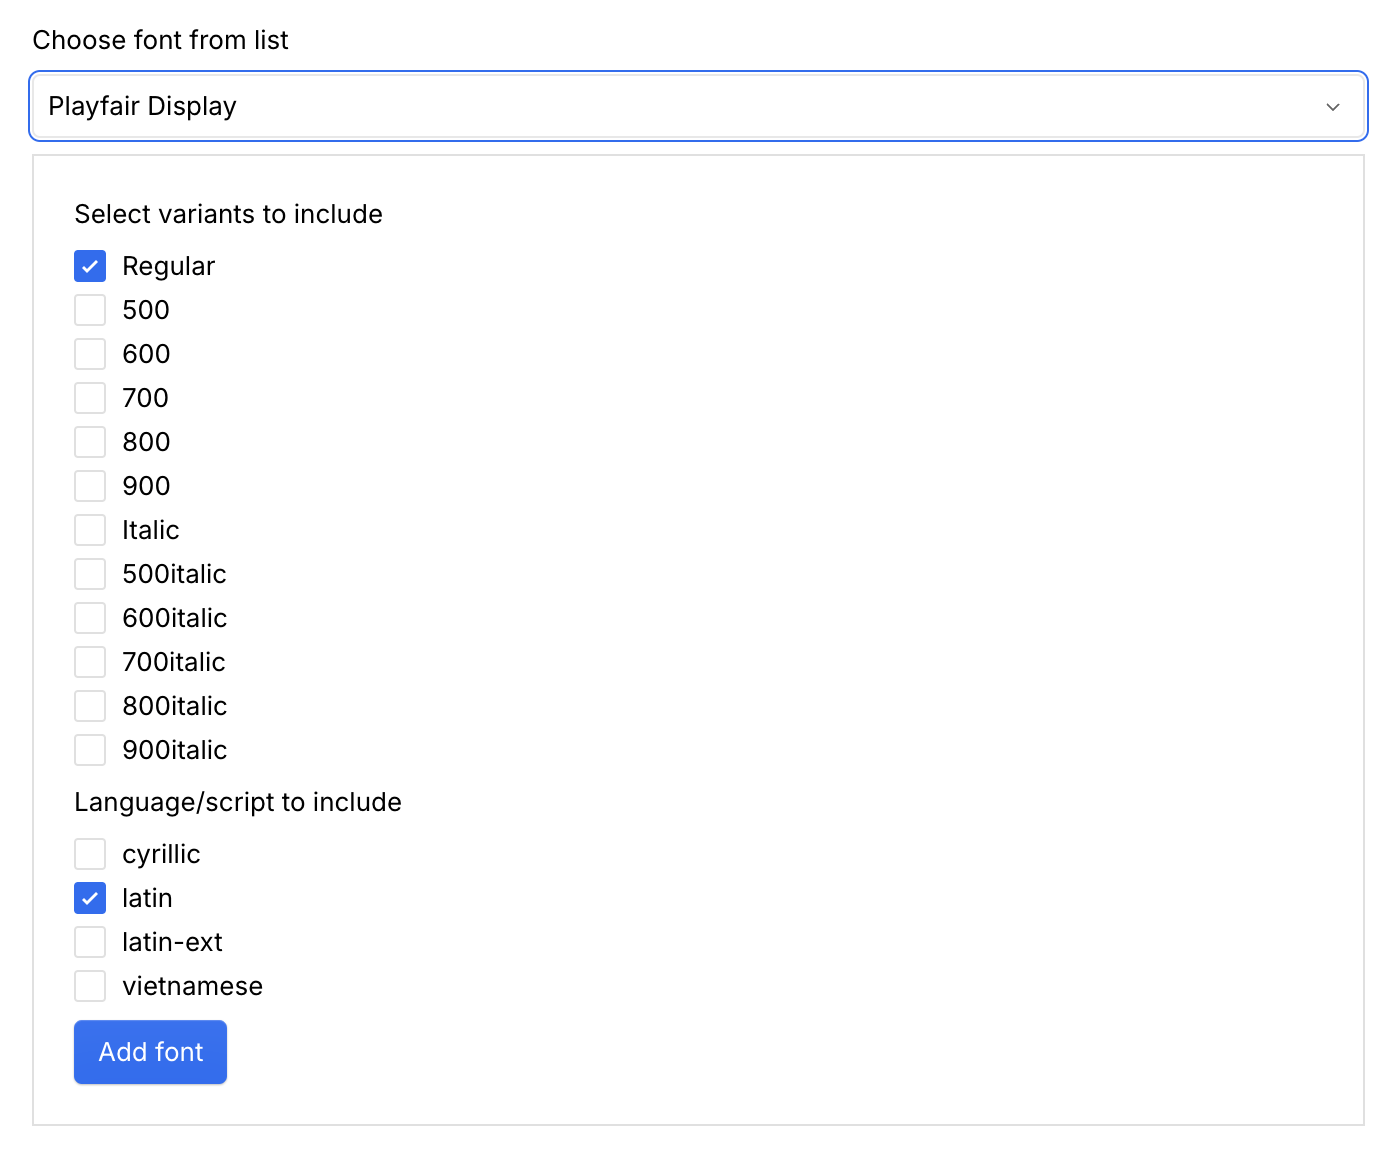Viewport: 1396px width, 1162px height.
Task: Click the dropdown chevron arrow icon
Action: point(1332,107)
